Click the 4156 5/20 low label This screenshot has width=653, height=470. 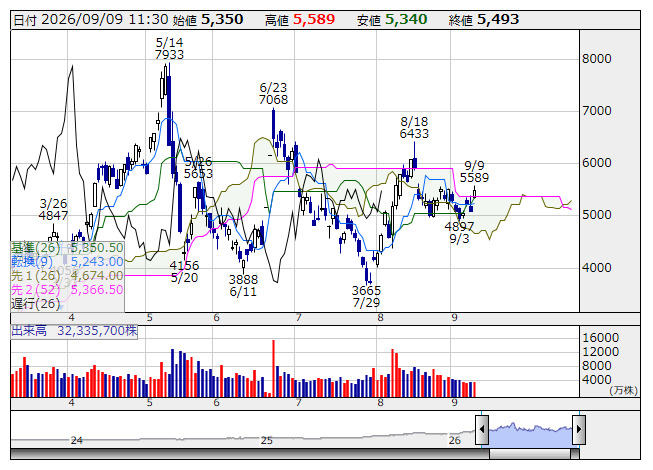(184, 271)
